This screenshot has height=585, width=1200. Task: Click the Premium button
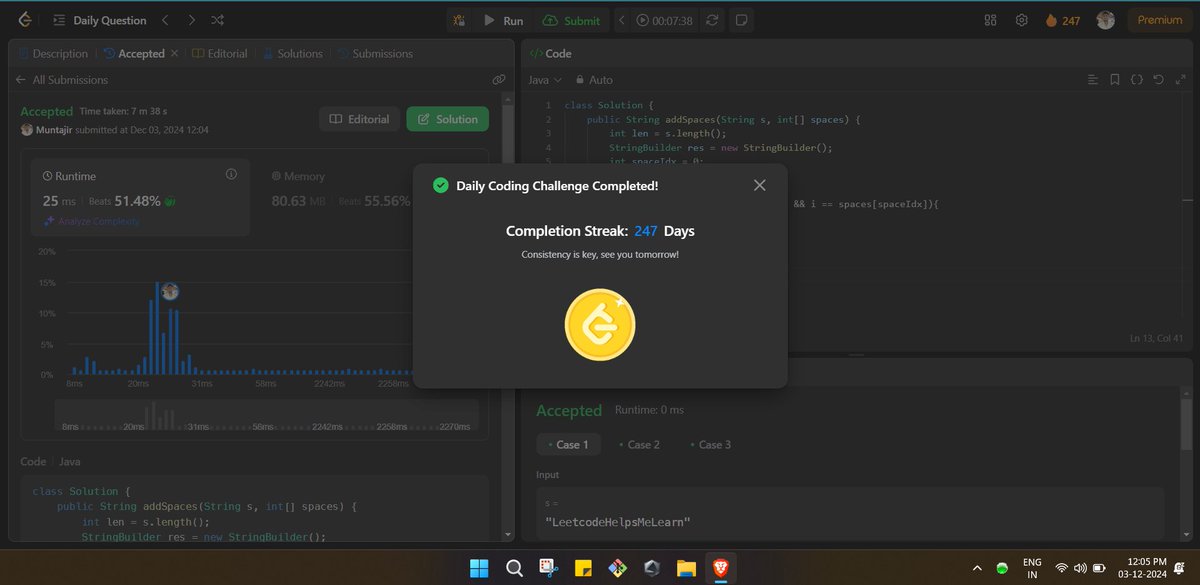(x=1159, y=20)
